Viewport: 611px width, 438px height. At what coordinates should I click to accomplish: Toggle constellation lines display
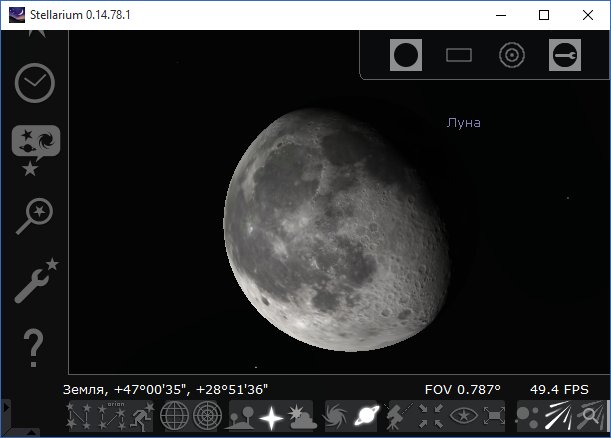80,416
